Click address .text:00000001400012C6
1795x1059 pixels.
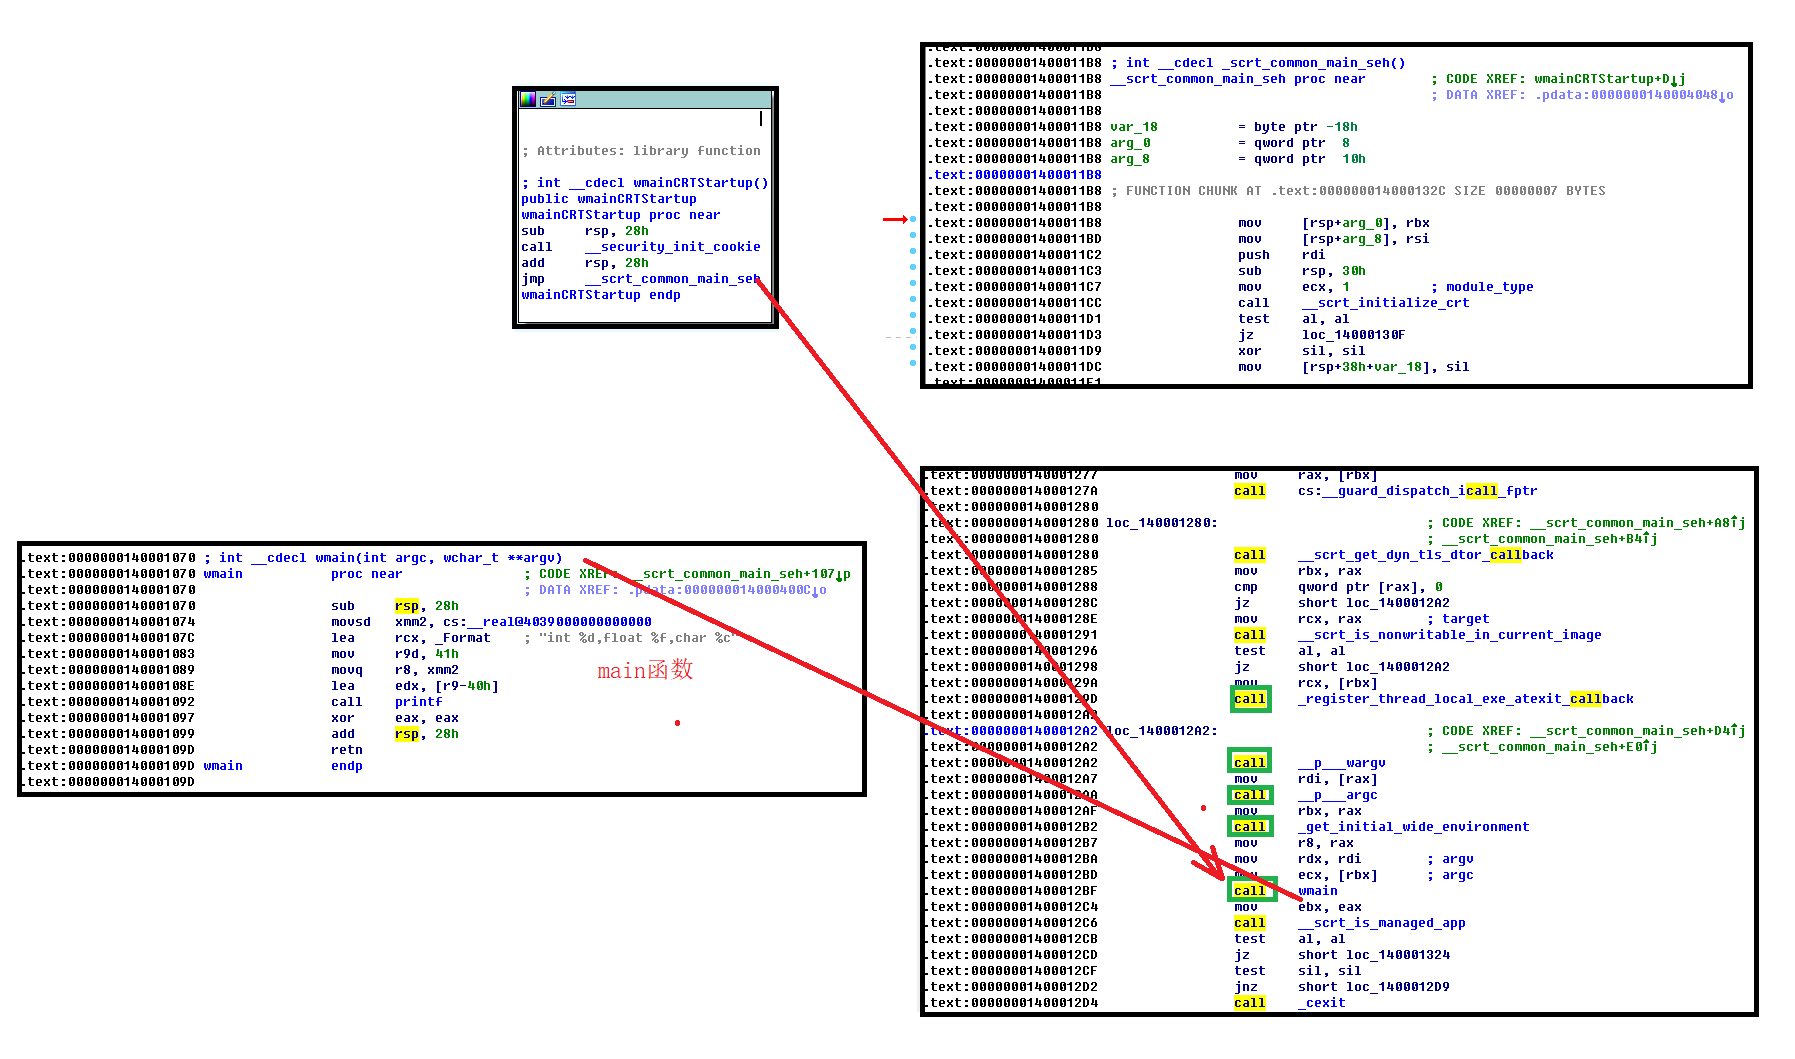[x=1011, y=923]
